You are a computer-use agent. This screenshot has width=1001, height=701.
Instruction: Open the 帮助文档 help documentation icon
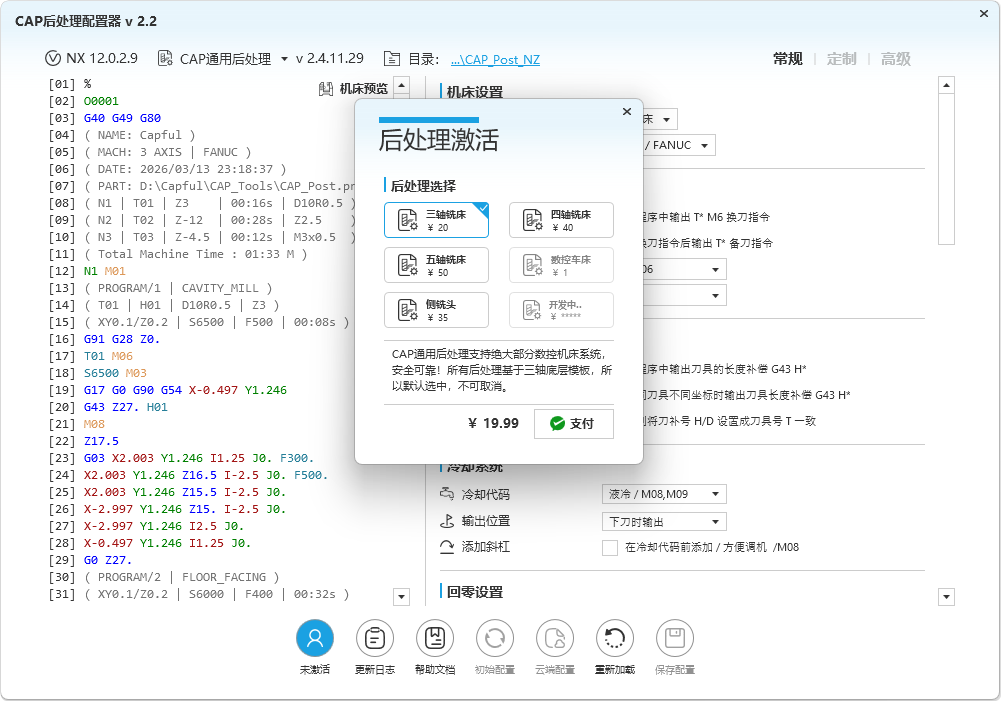click(x=434, y=637)
